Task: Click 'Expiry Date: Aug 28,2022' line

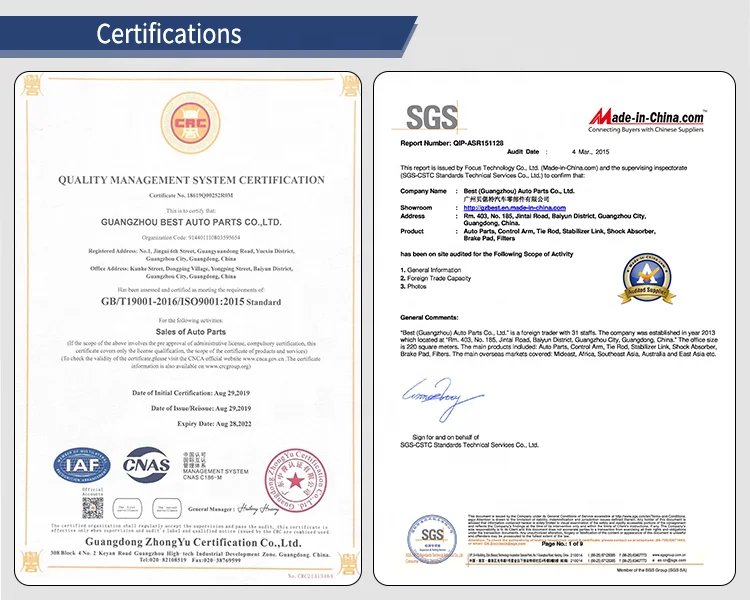Action: (x=214, y=423)
